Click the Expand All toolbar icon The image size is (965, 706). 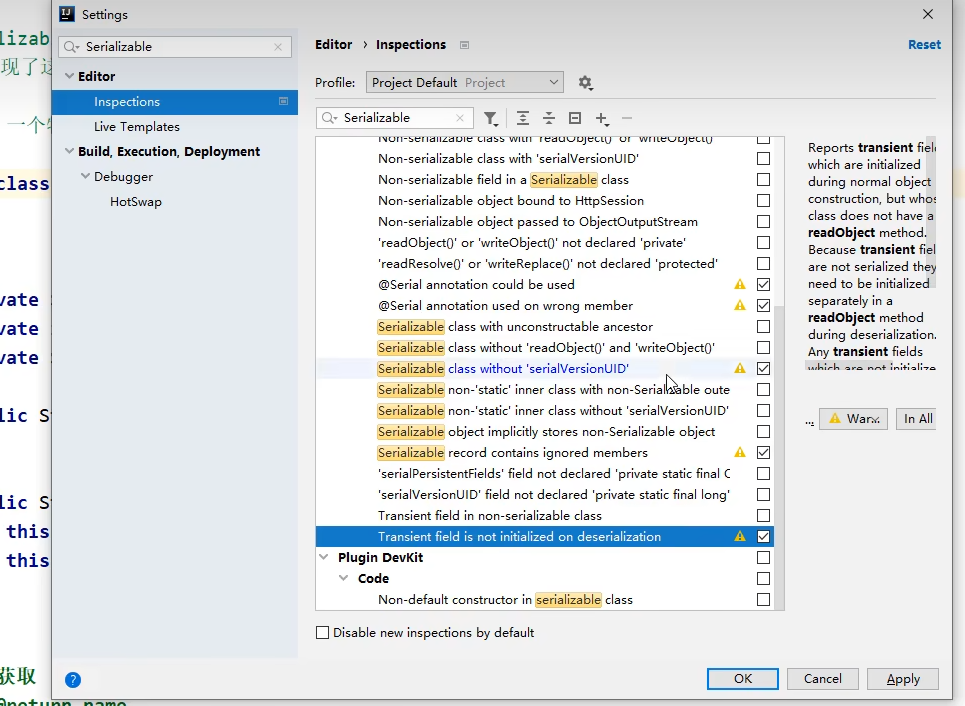pyautogui.click(x=523, y=118)
